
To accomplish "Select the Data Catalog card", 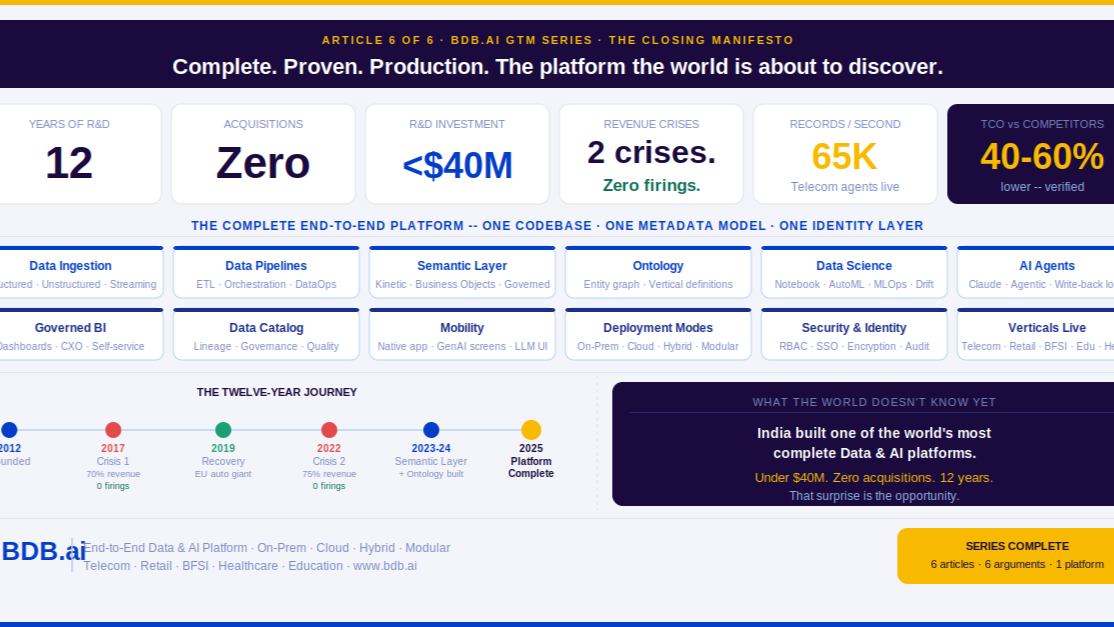I will [266, 335].
